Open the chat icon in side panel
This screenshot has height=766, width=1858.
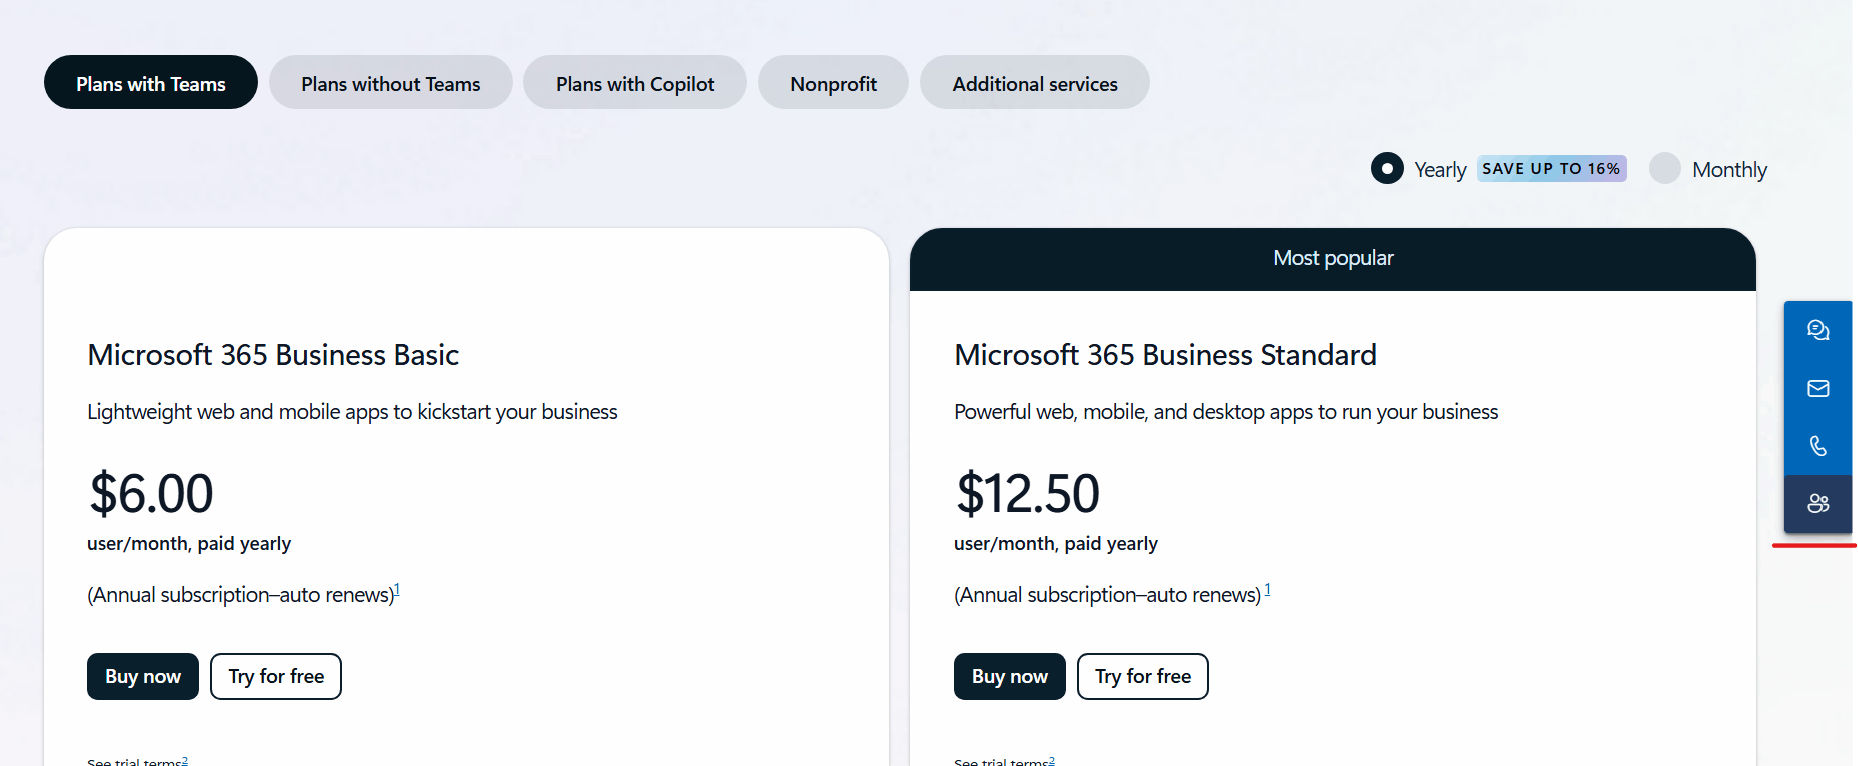point(1818,330)
